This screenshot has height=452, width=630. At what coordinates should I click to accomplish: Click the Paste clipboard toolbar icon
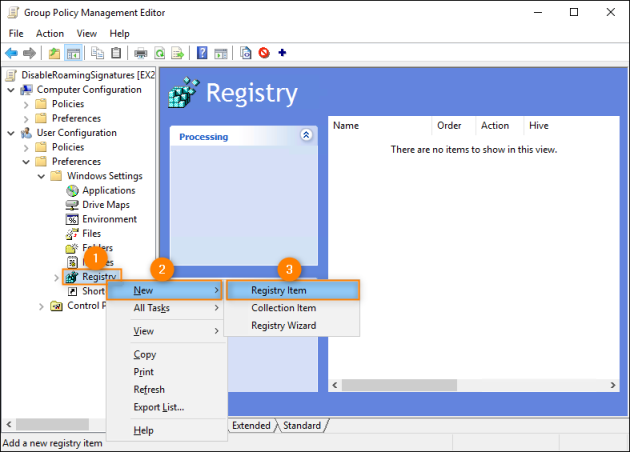[x=117, y=53]
